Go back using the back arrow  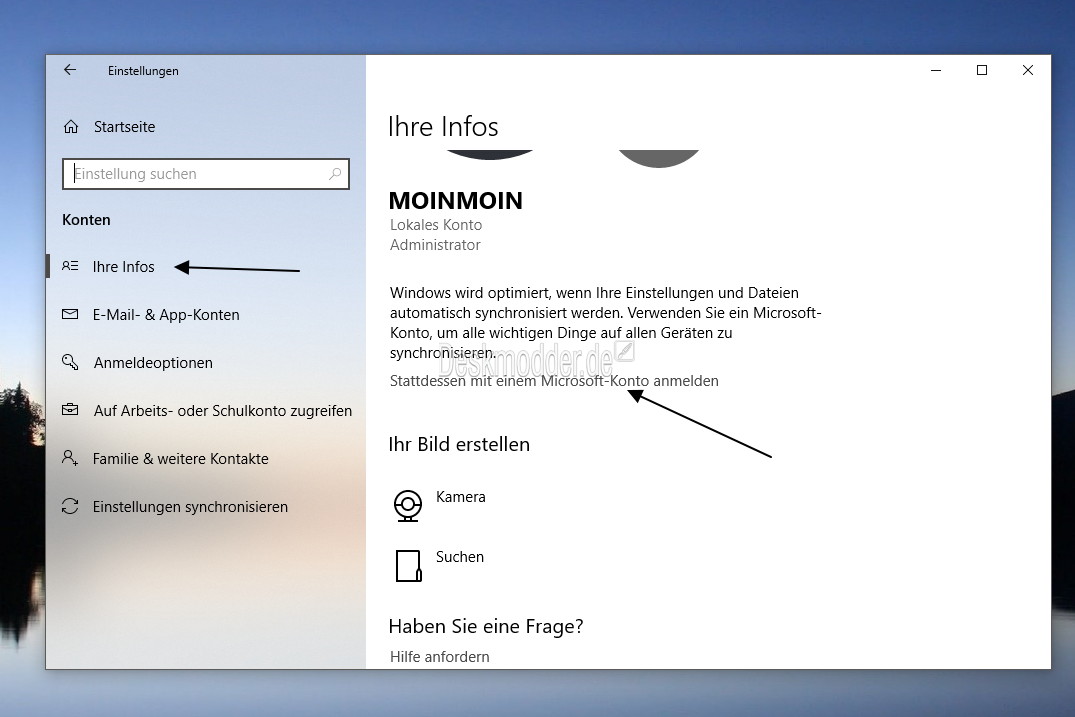point(70,70)
